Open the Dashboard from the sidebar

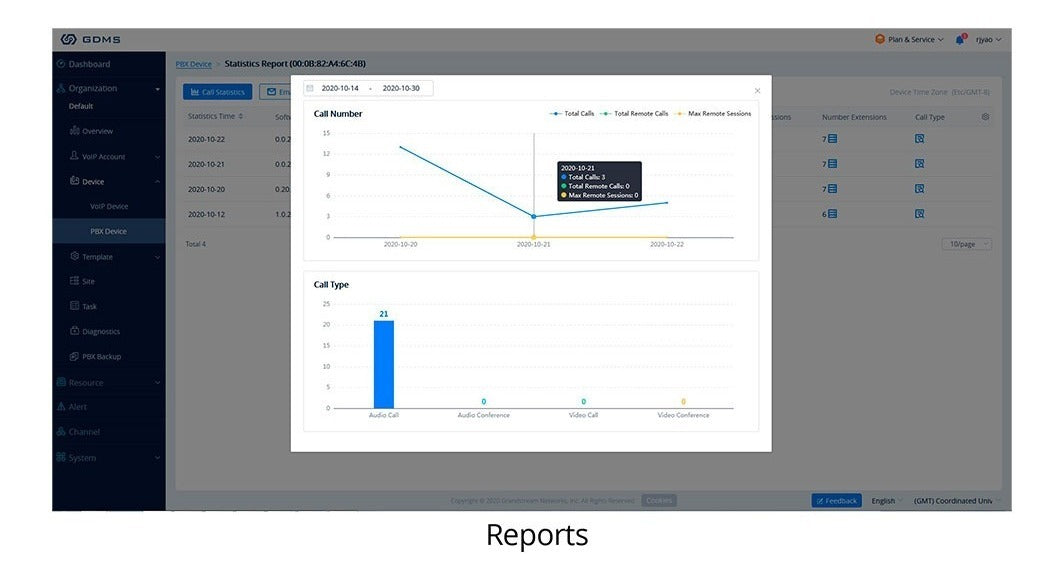click(x=89, y=63)
